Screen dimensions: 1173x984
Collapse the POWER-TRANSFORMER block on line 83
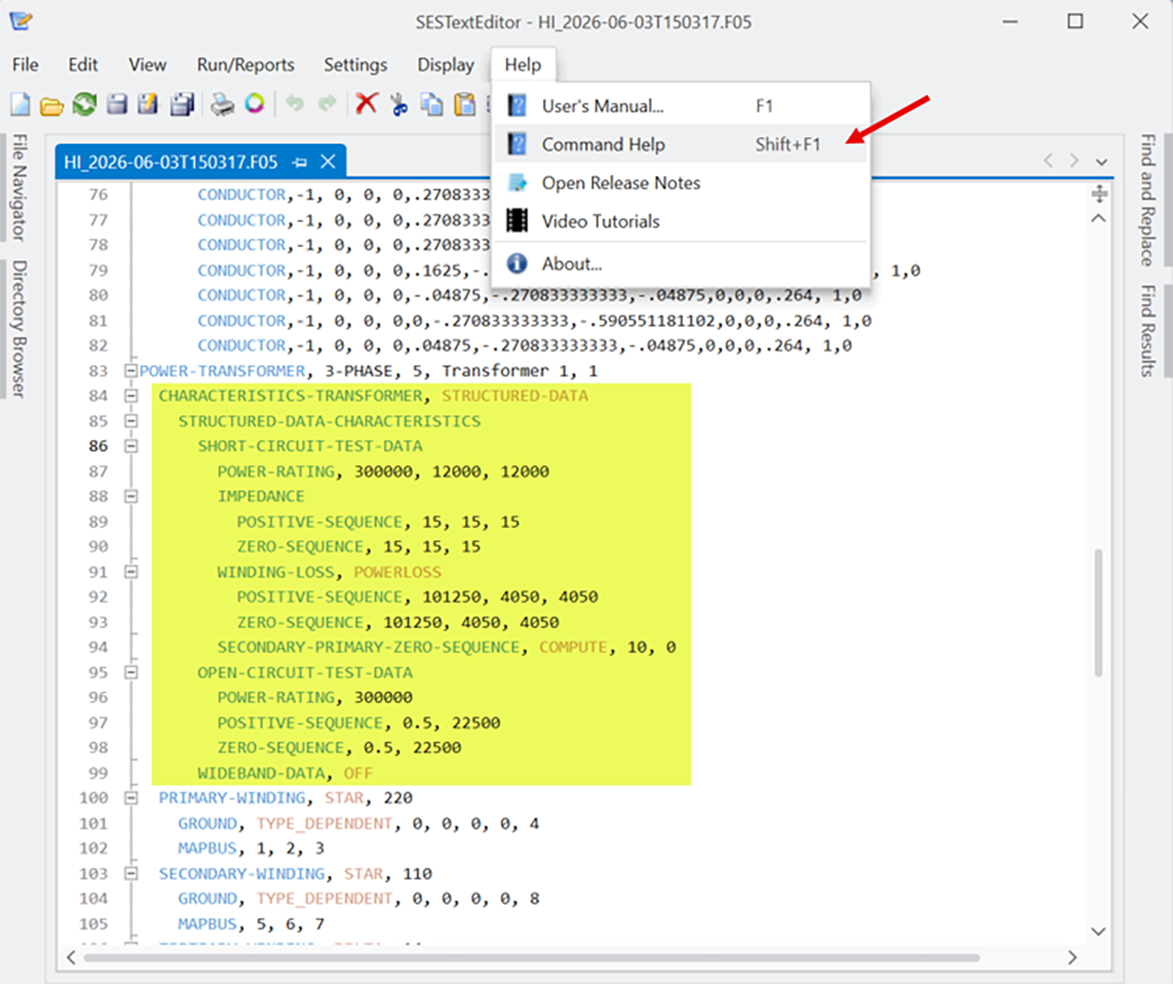coord(131,370)
